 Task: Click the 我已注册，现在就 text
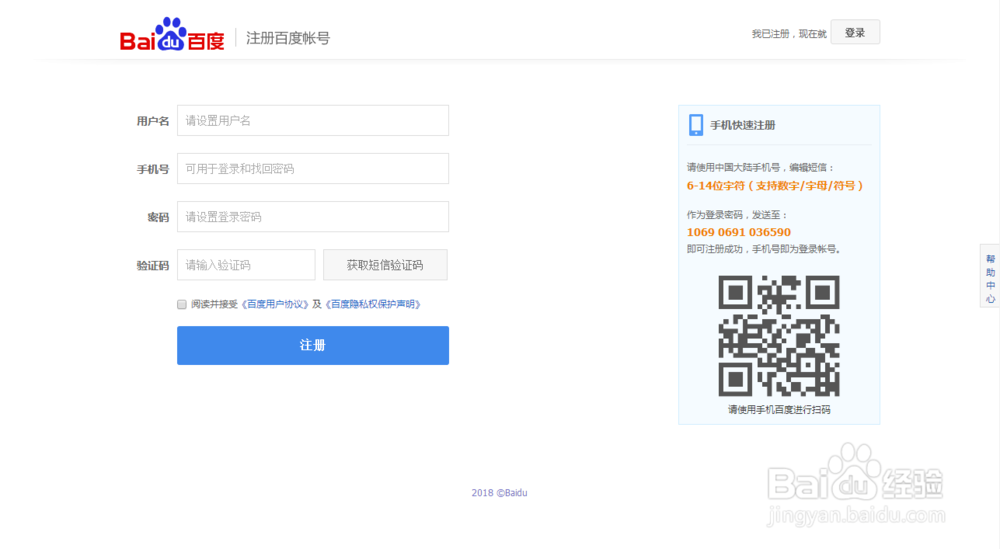[789, 34]
